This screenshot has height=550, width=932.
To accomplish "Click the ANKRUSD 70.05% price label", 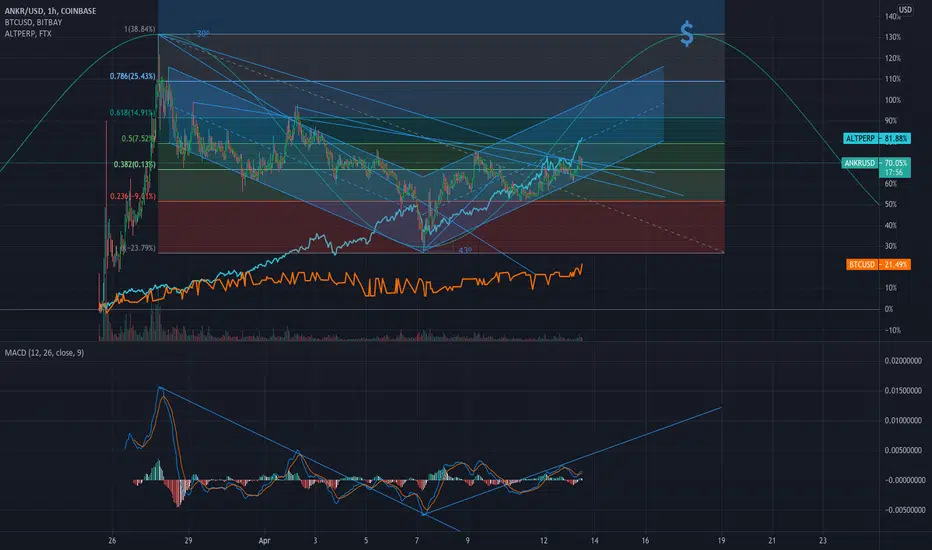I will (876, 163).
